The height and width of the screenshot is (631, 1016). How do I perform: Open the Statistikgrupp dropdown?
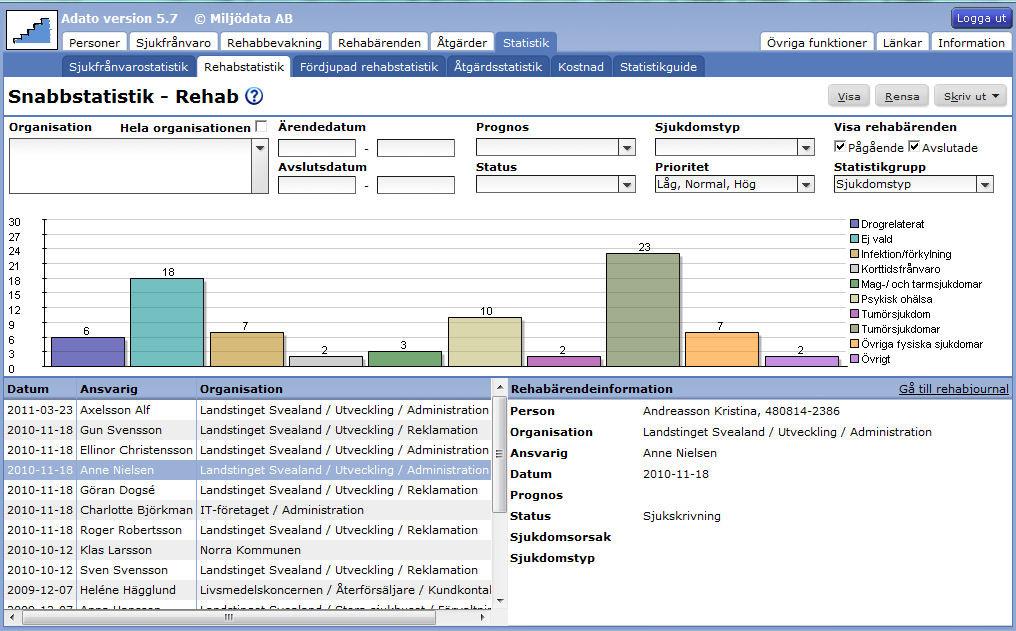pyautogui.click(x=985, y=185)
